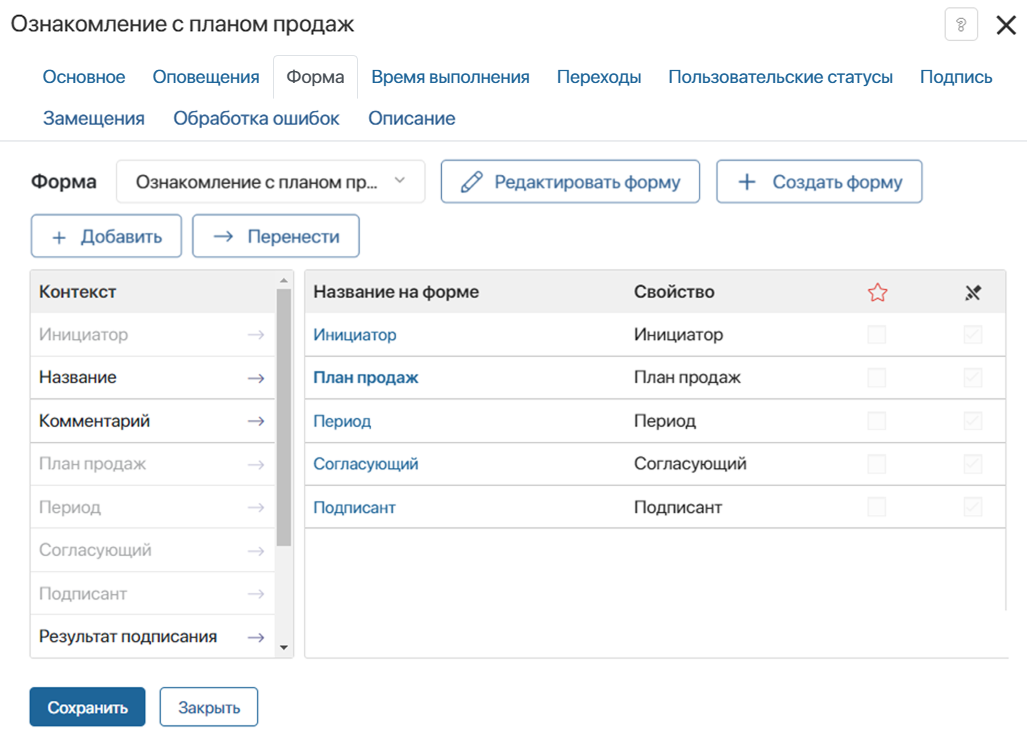Toggle required checkbox for План продаж row
The width and height of the screenshot is (1029, 733).
[x=877, y=378]
